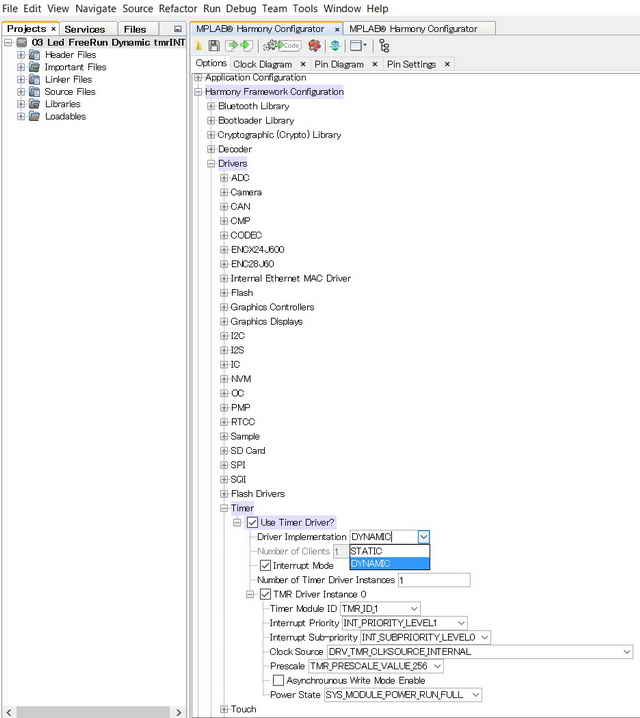Close the Clock Diagram tab
Screen dimensions: 640x718
pos(303,65)
